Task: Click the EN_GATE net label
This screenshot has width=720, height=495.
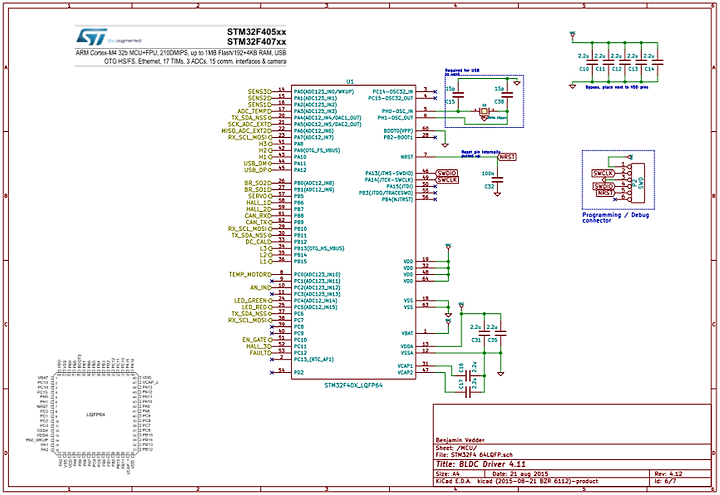Action: click(x=257, y=340)
